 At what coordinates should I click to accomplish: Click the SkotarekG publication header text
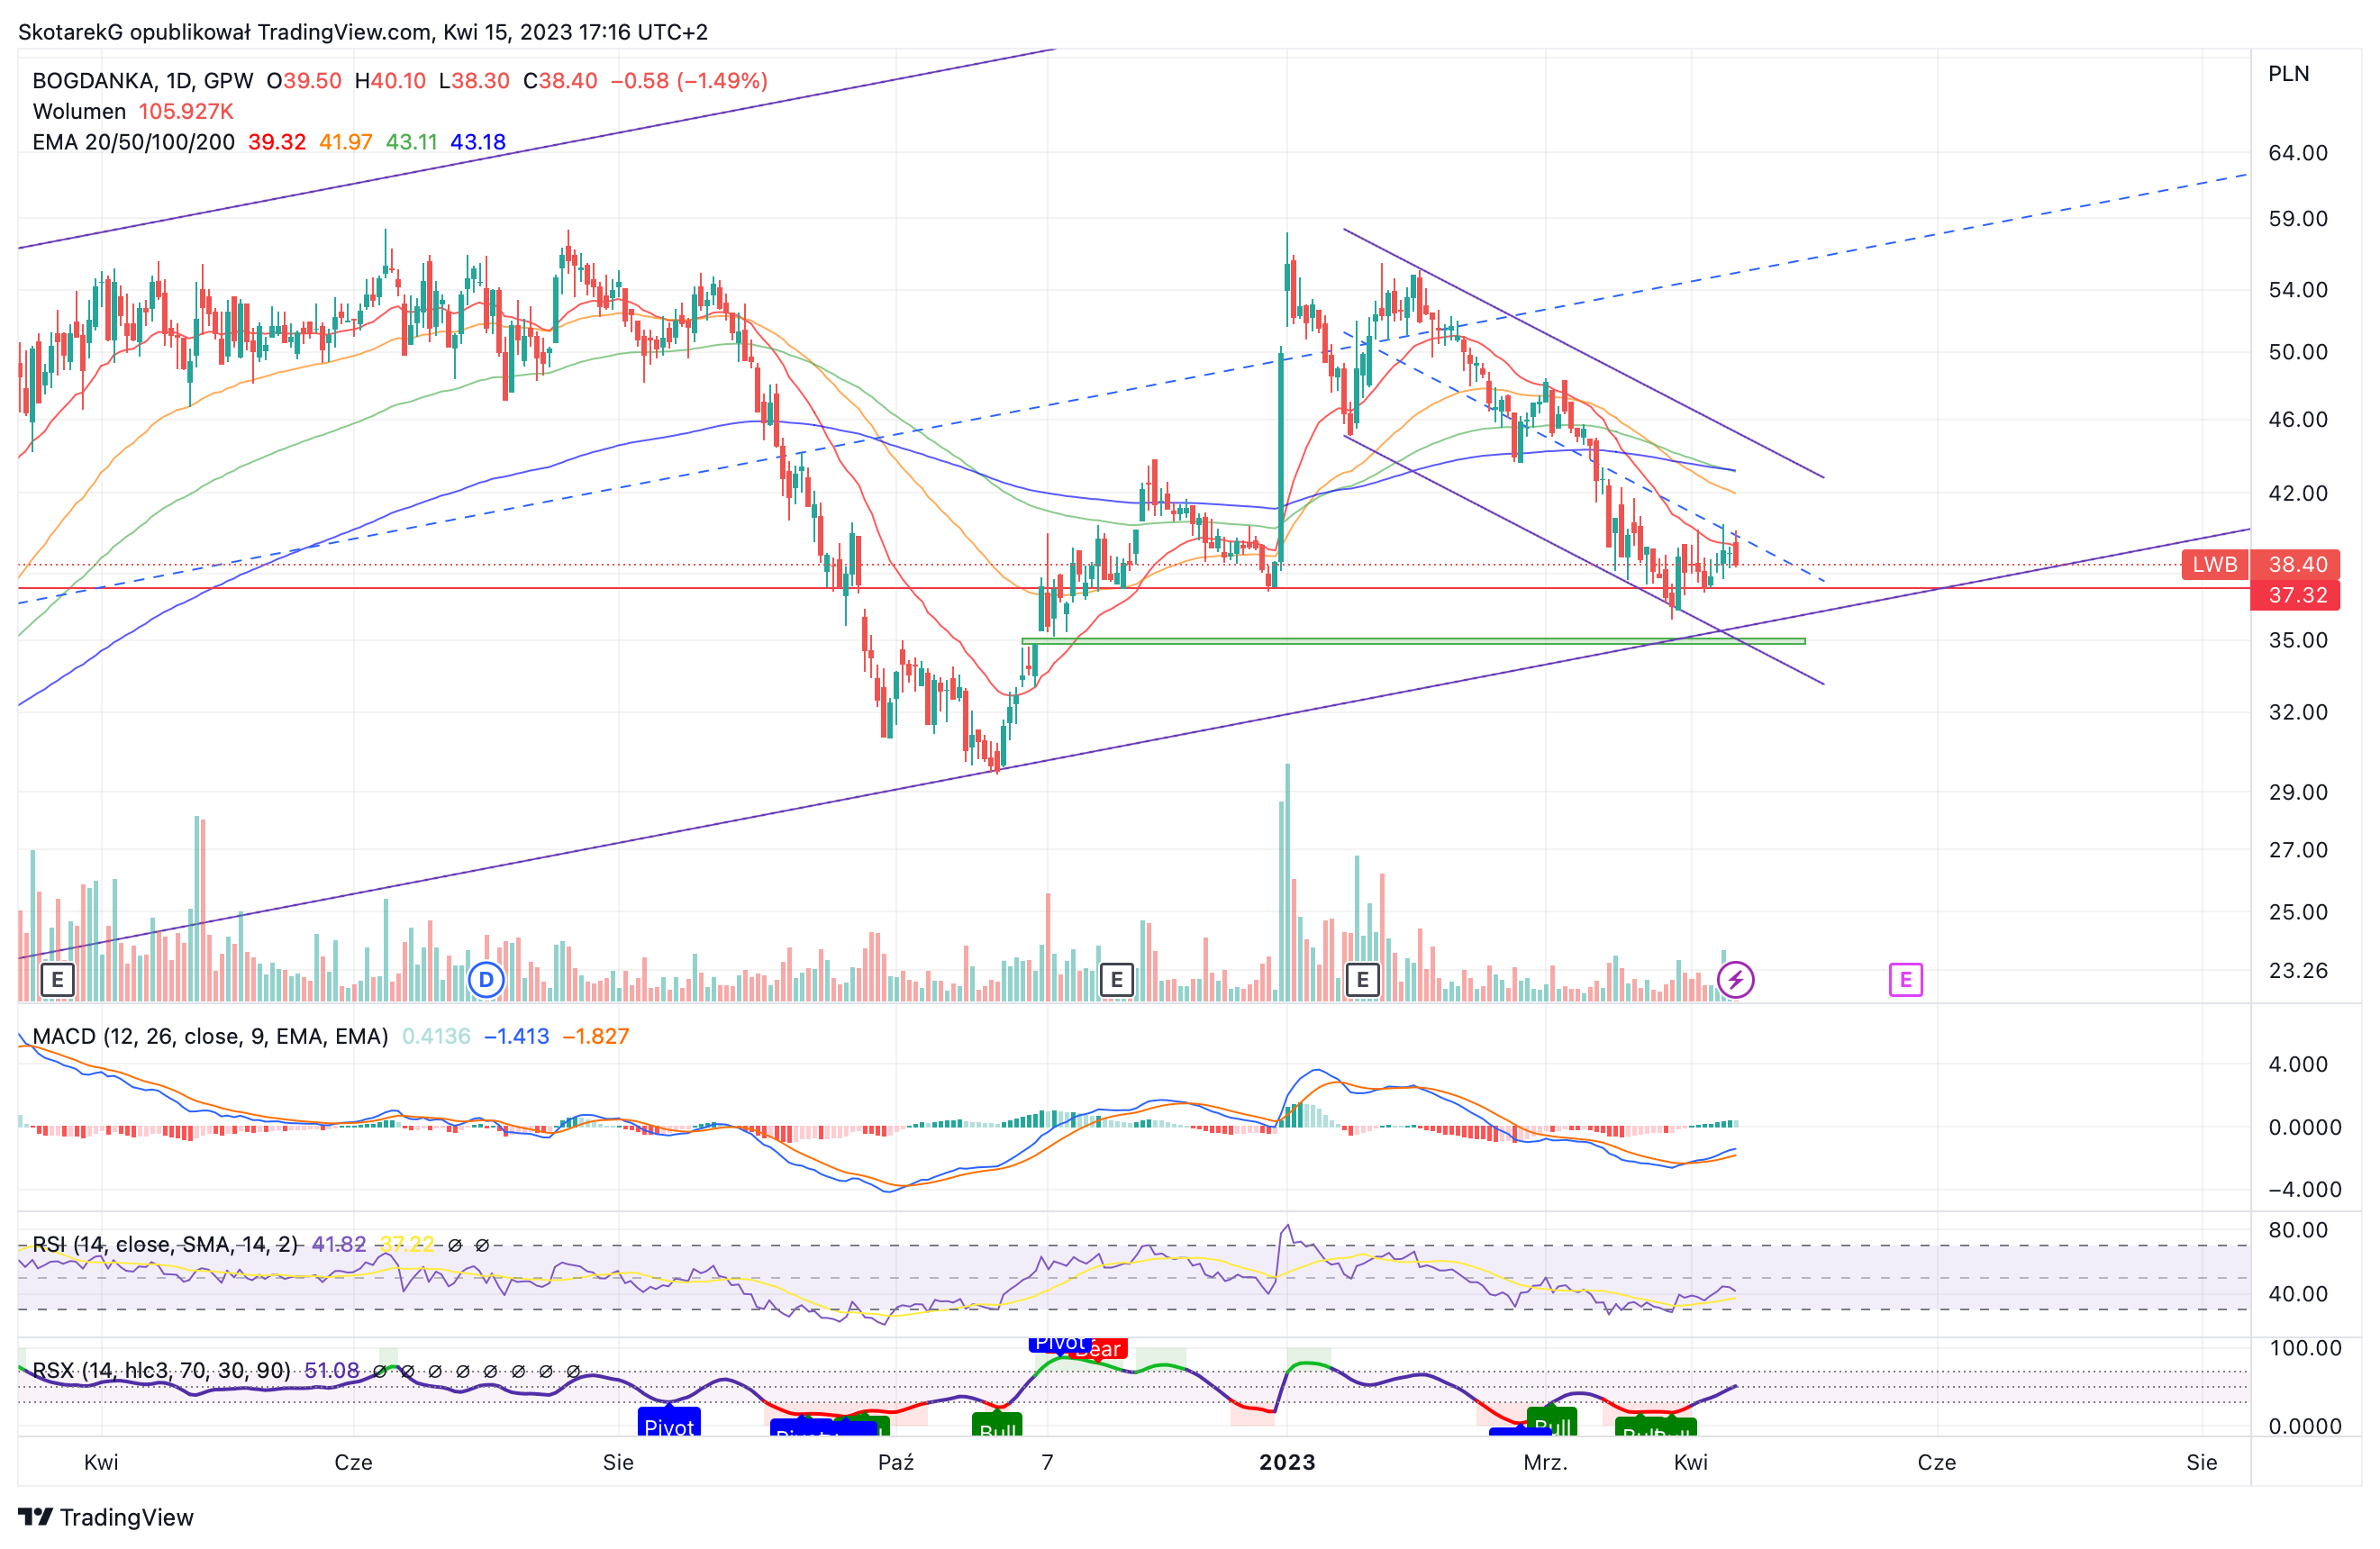(363, 32)
